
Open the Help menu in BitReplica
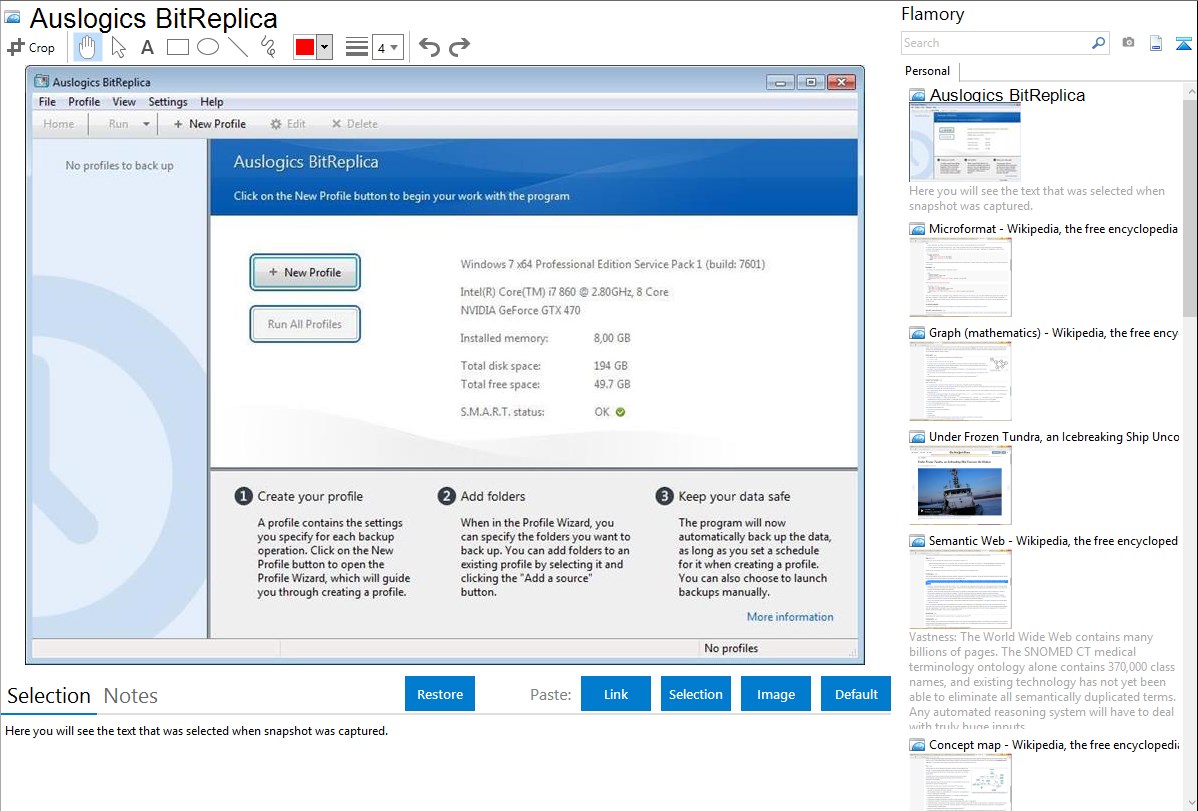[212, 102]
